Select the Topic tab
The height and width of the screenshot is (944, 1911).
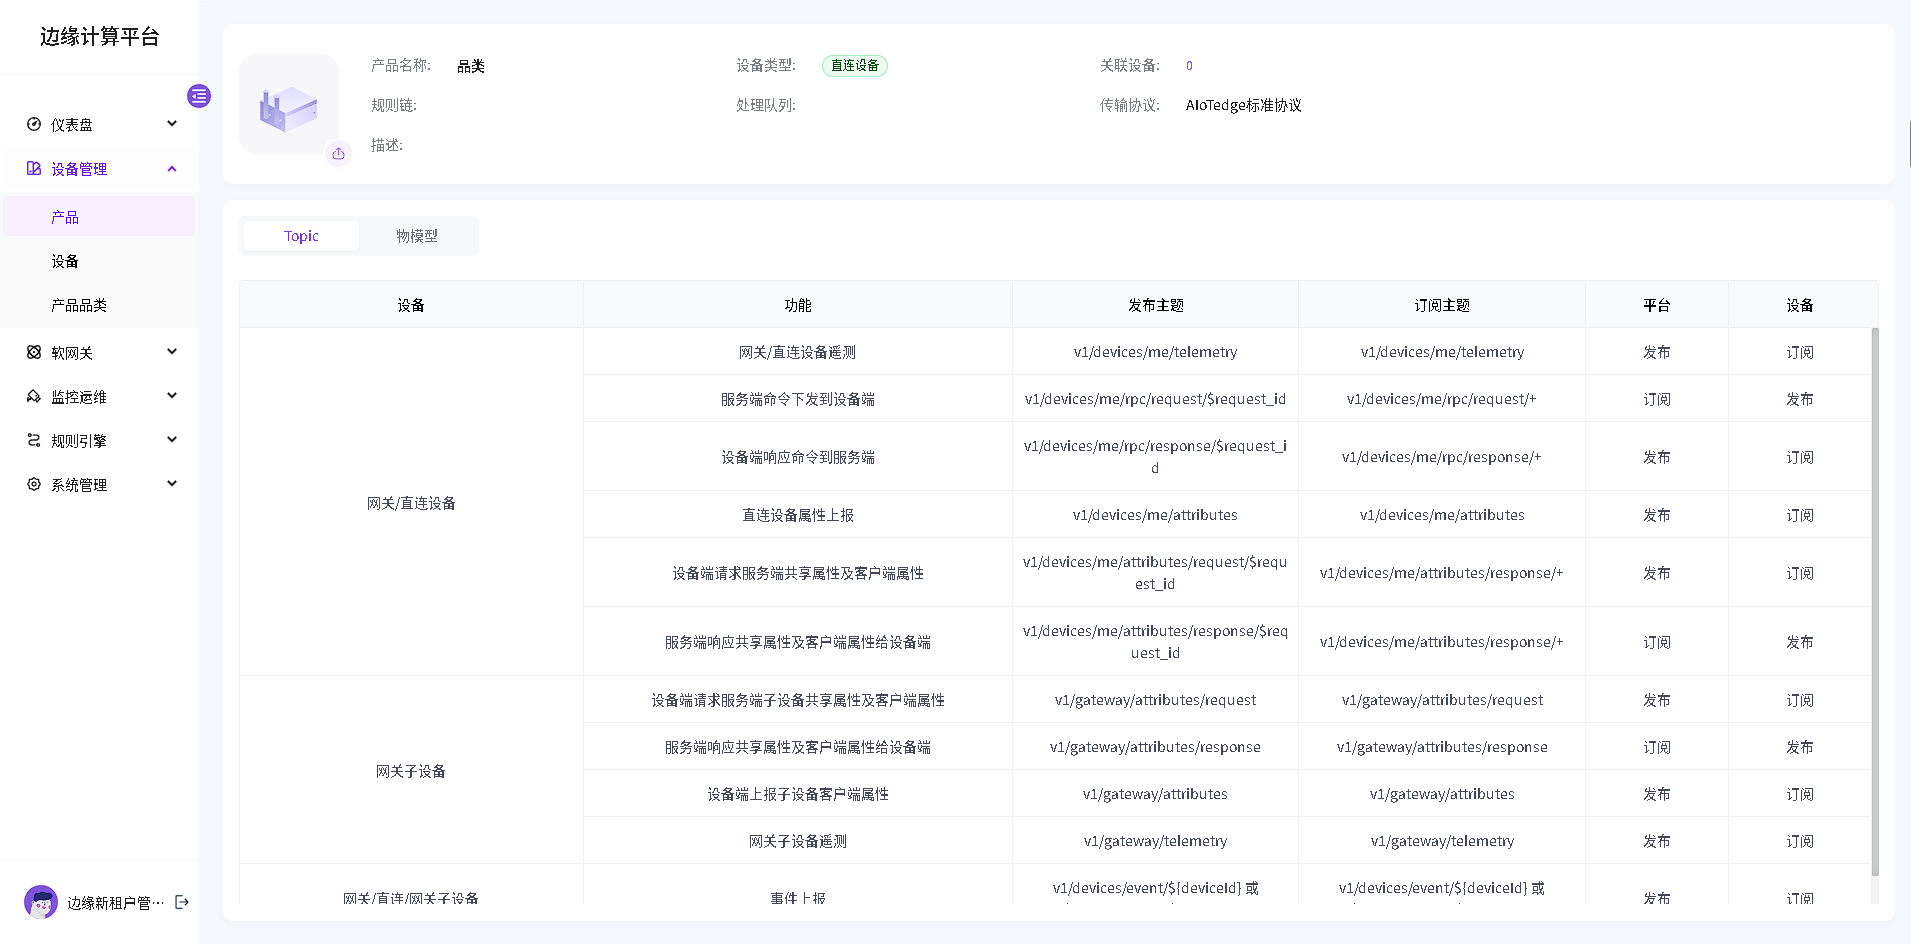pyautogui.click(x=301, y=236)
